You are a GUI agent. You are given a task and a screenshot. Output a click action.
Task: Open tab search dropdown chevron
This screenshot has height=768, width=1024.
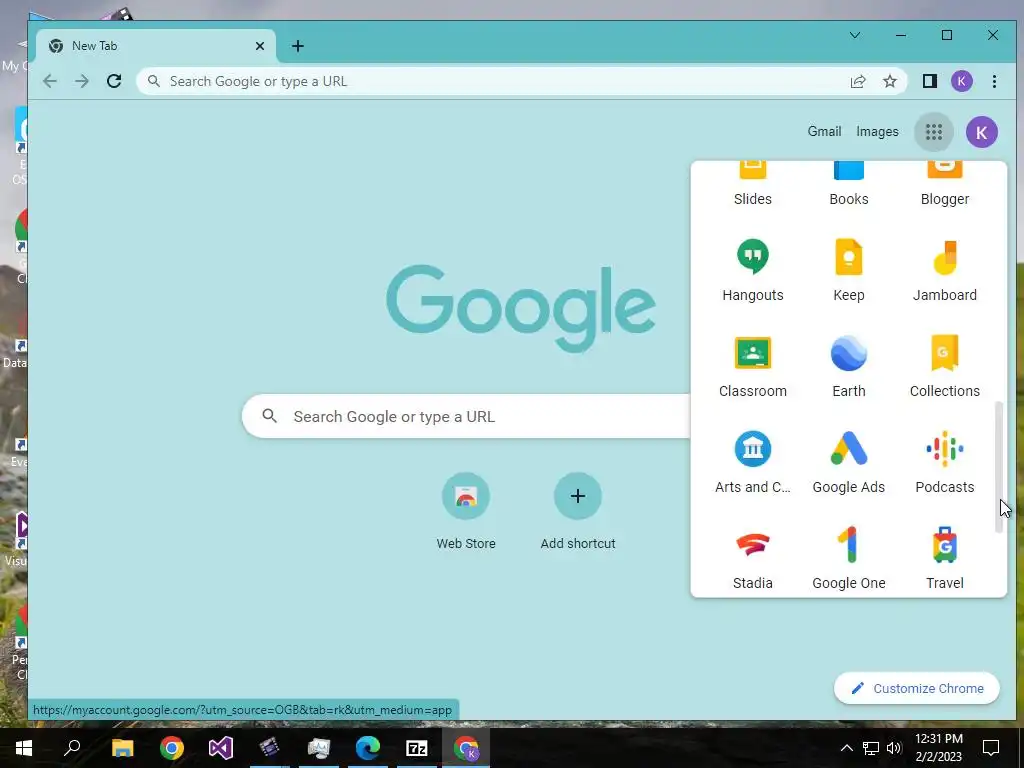coord(854,35)
